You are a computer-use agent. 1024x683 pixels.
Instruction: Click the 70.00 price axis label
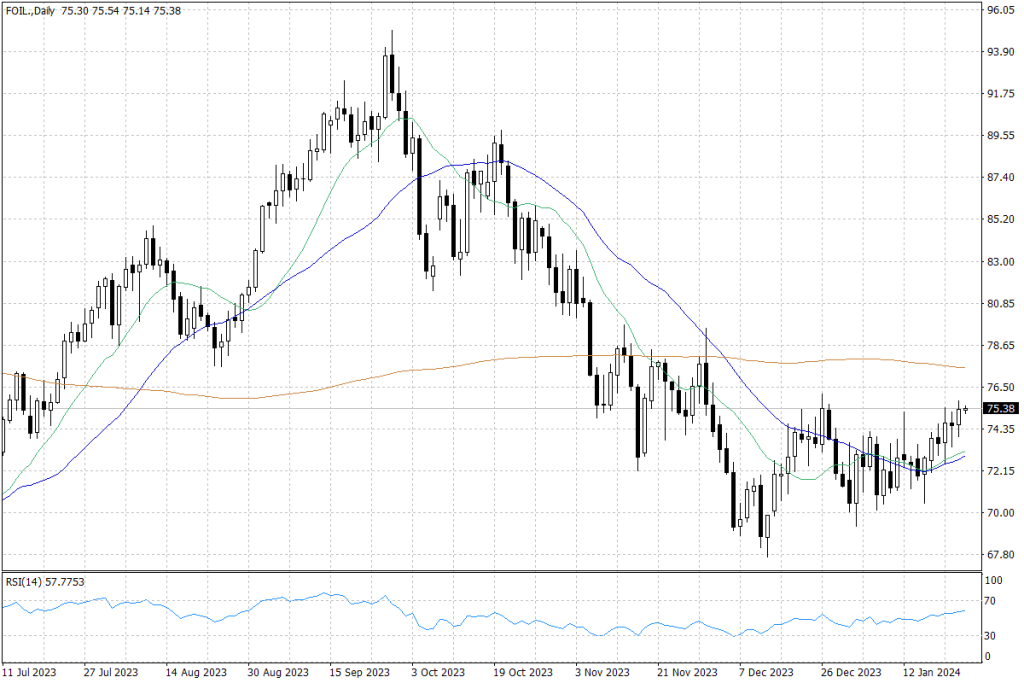pyautogui.click(x=1000, y=513)
